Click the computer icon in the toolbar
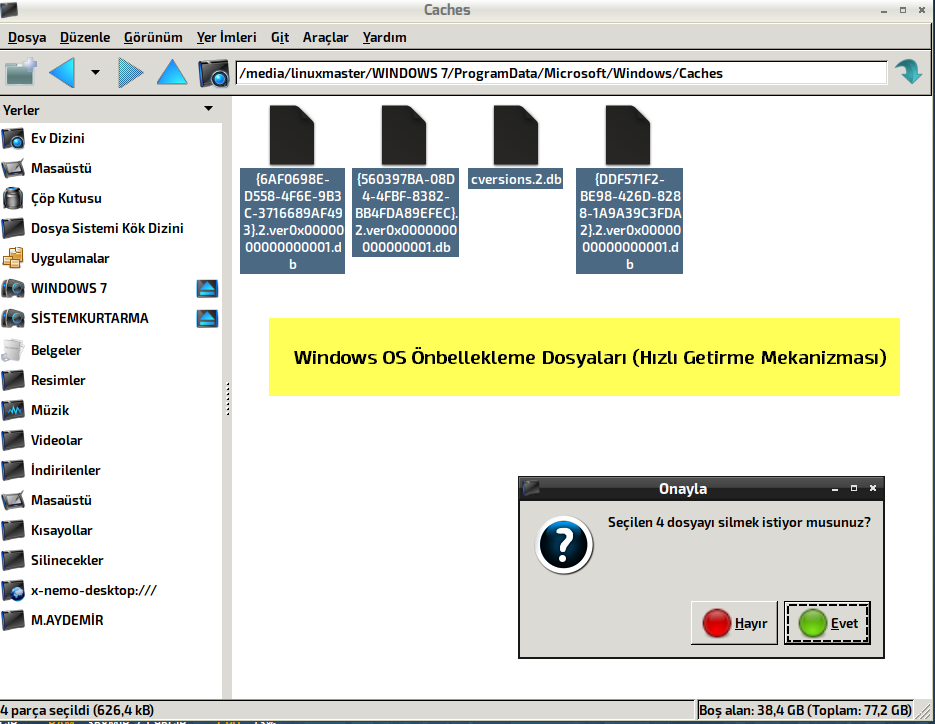This screenshot has width=935, height=724. 213,73
